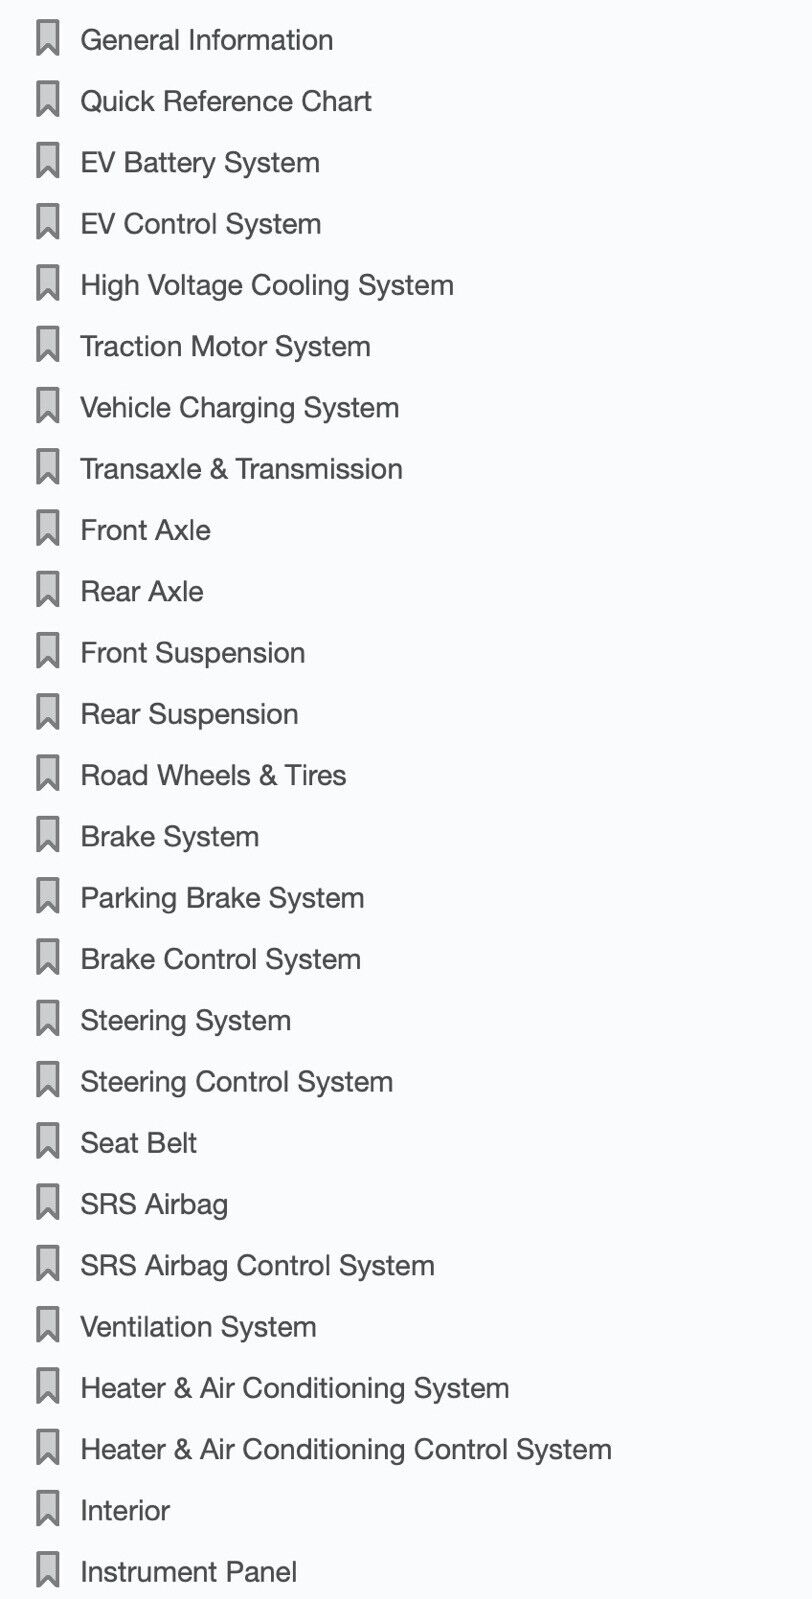Screen dimensions: 812x1599
Task: Select Heater & Air Conditioning Control System
Action: [x=345, y=1449]
